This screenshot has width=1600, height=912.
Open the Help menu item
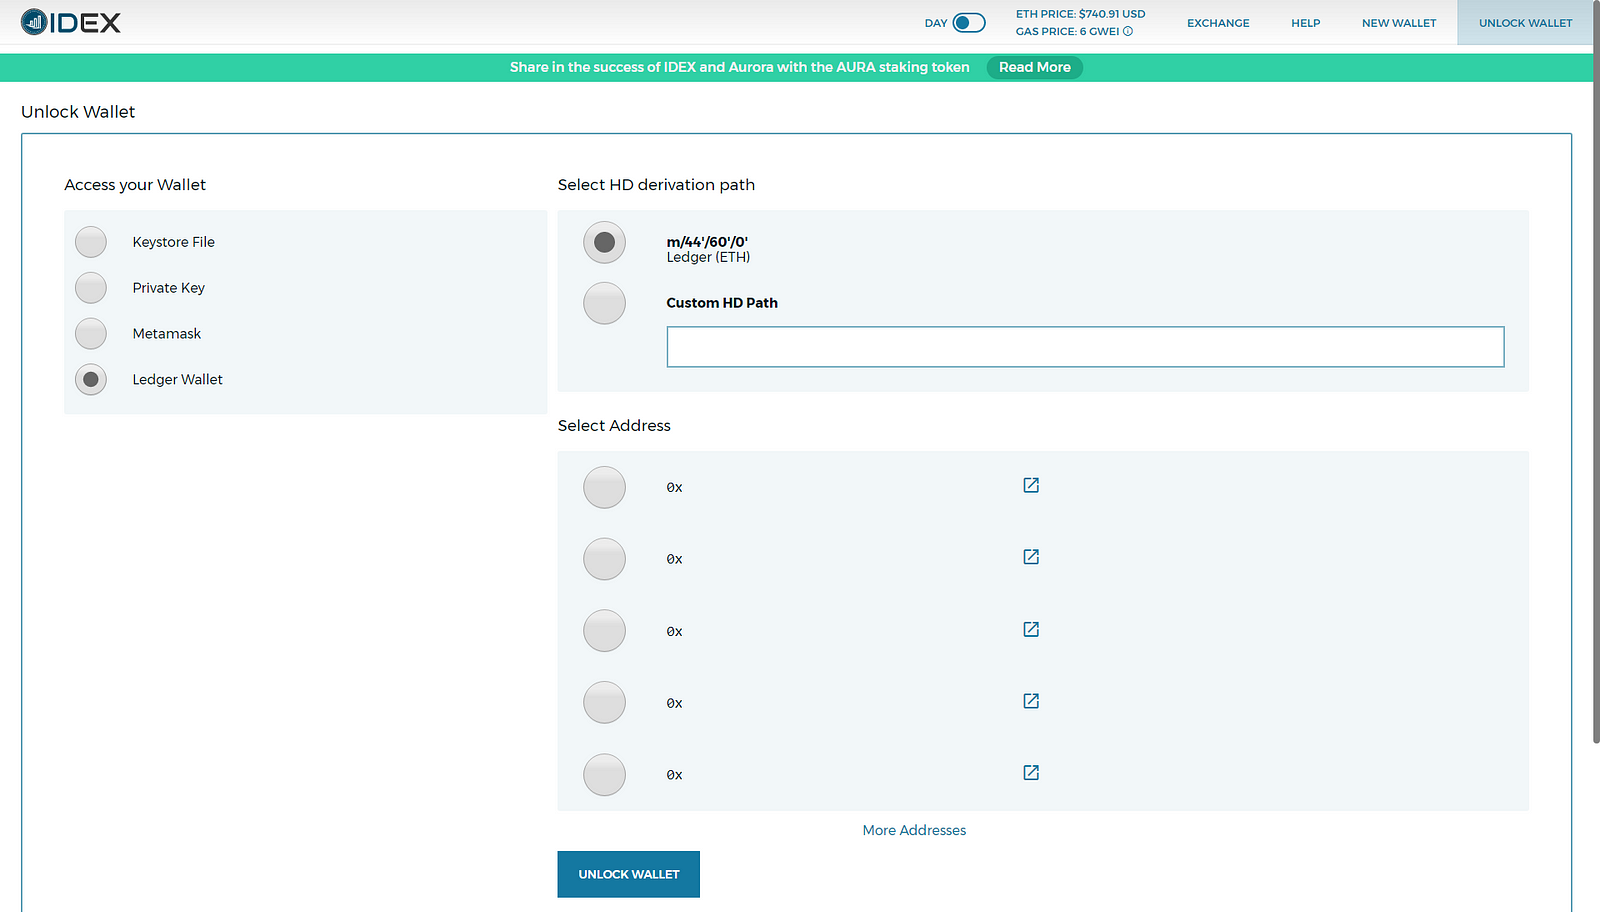[x=1305, y=23]
